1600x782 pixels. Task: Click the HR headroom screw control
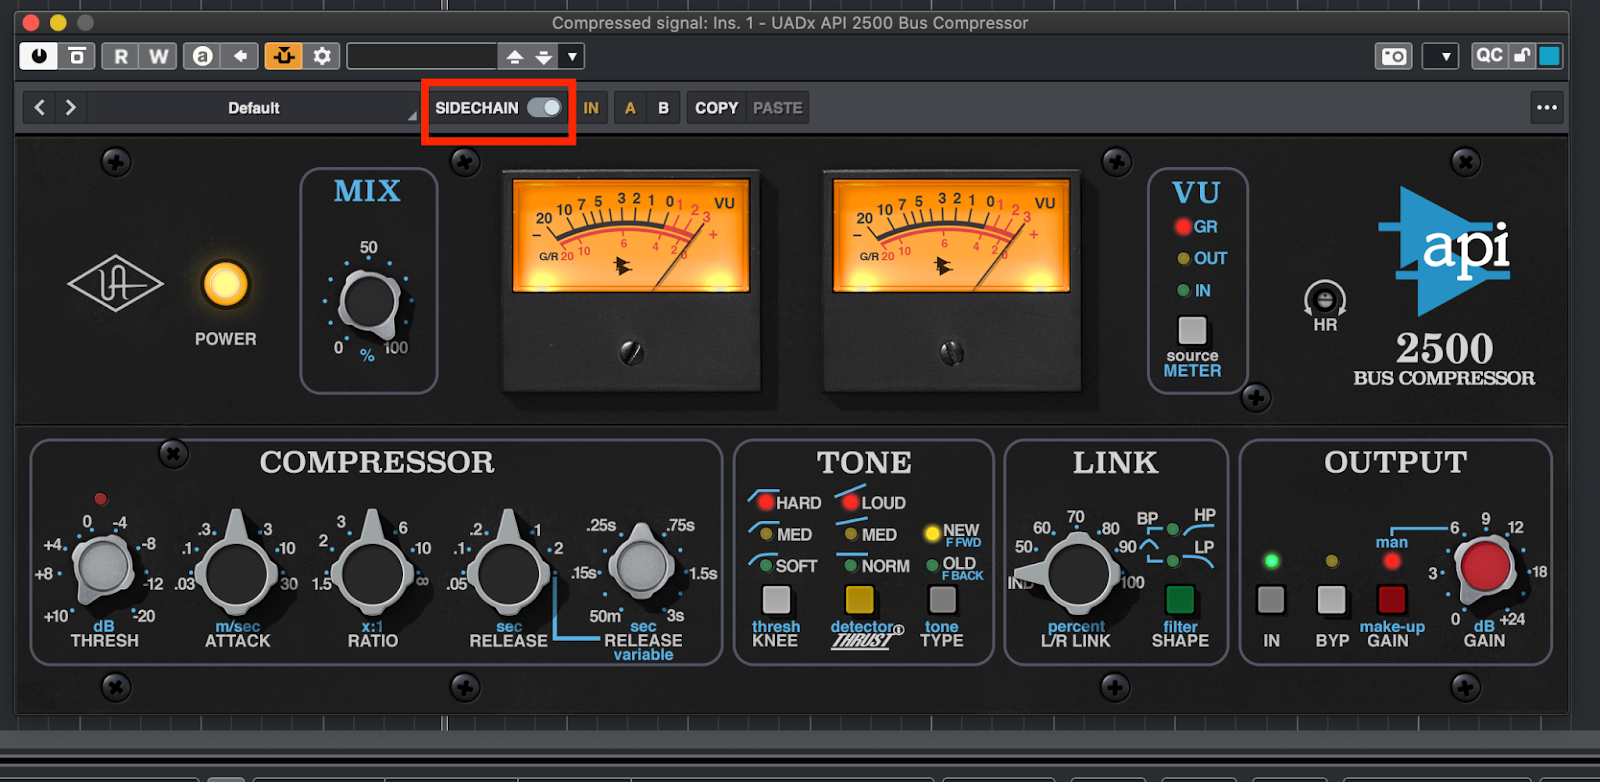[1325, 299]
